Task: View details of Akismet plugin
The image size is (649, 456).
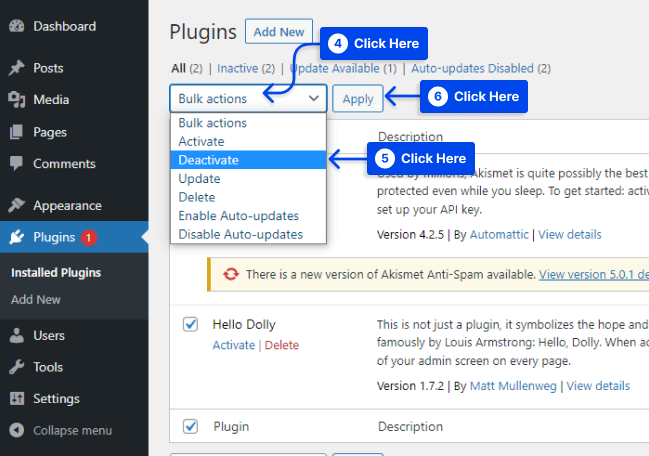Action: pyautogui.click(x=570, y=235)
